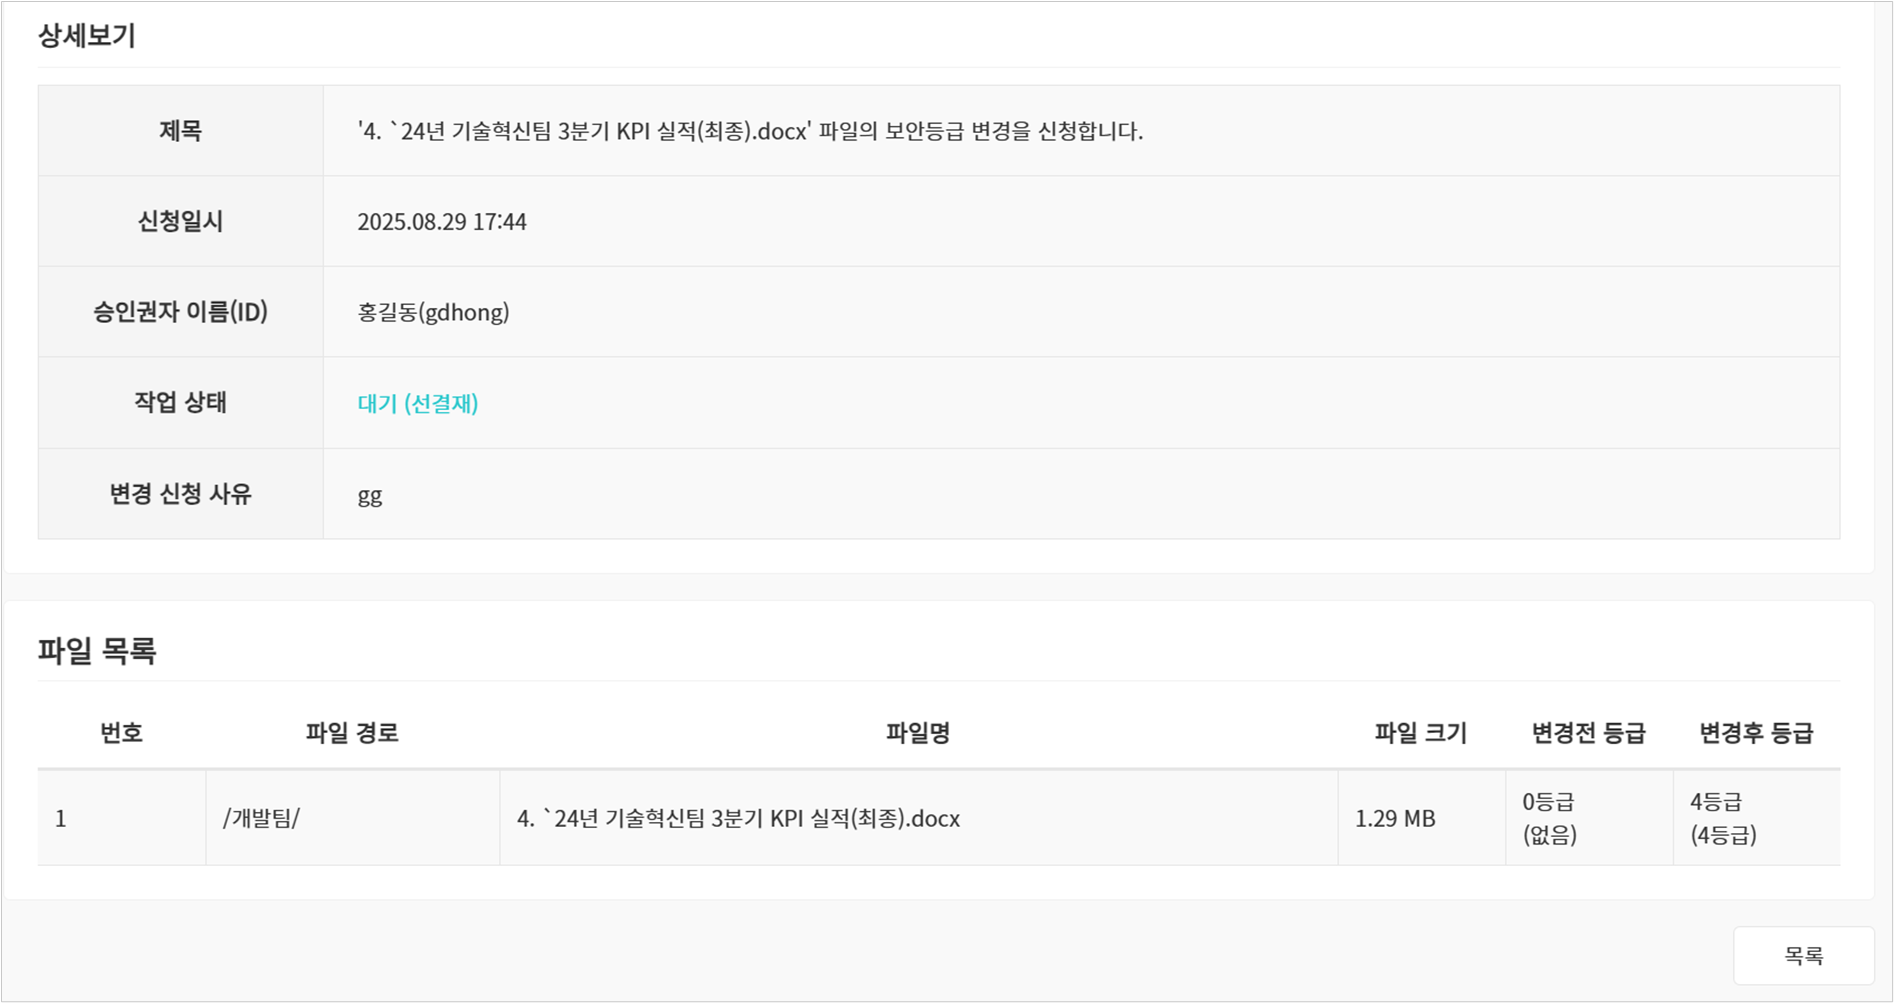
Task: Click the title text of the request
Action: click(750, 131)
